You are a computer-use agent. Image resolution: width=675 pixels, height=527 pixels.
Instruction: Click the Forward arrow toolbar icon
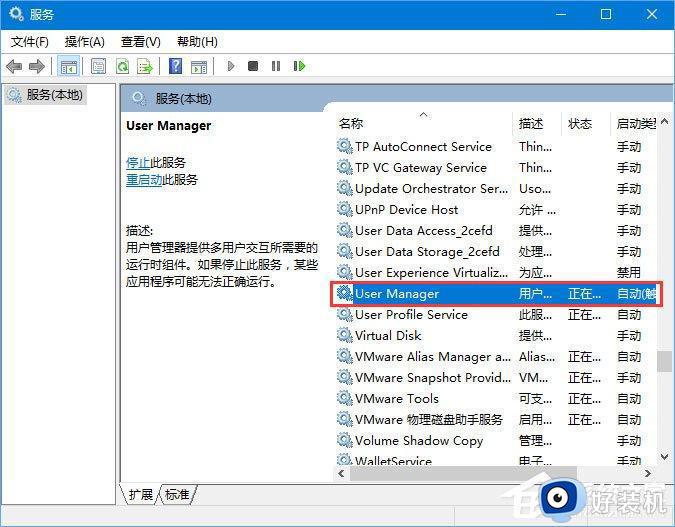(x=37, y=66)
